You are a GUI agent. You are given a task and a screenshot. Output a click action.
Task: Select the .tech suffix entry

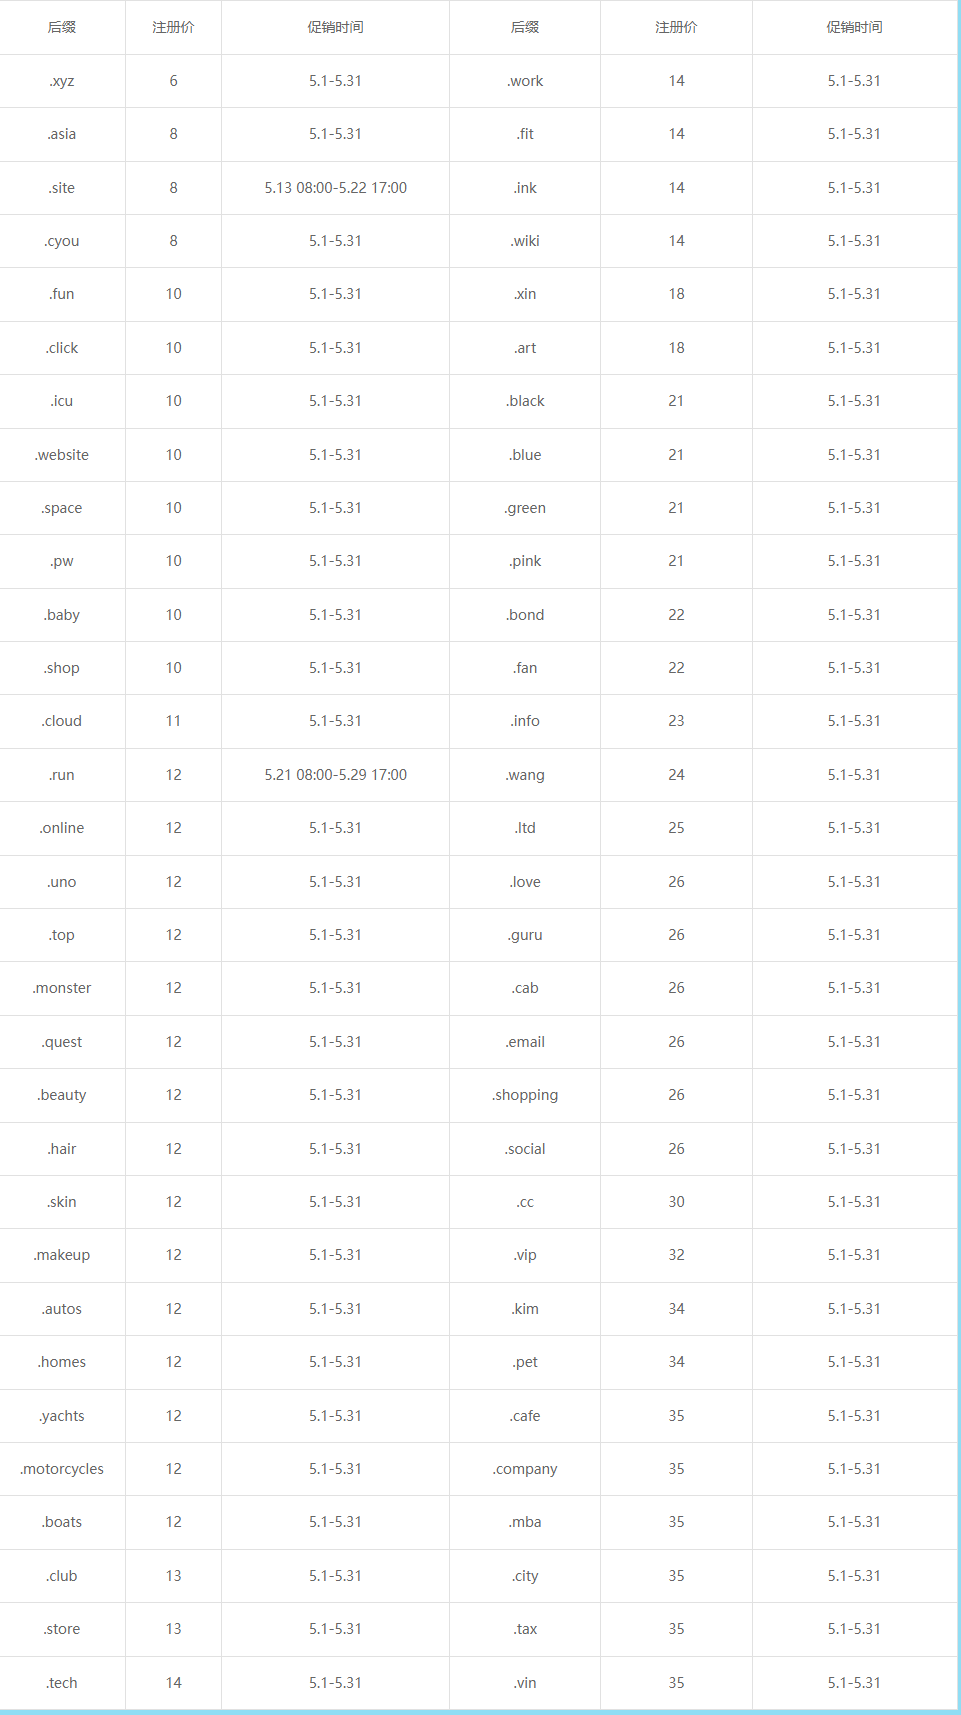tap(62, 1683)
